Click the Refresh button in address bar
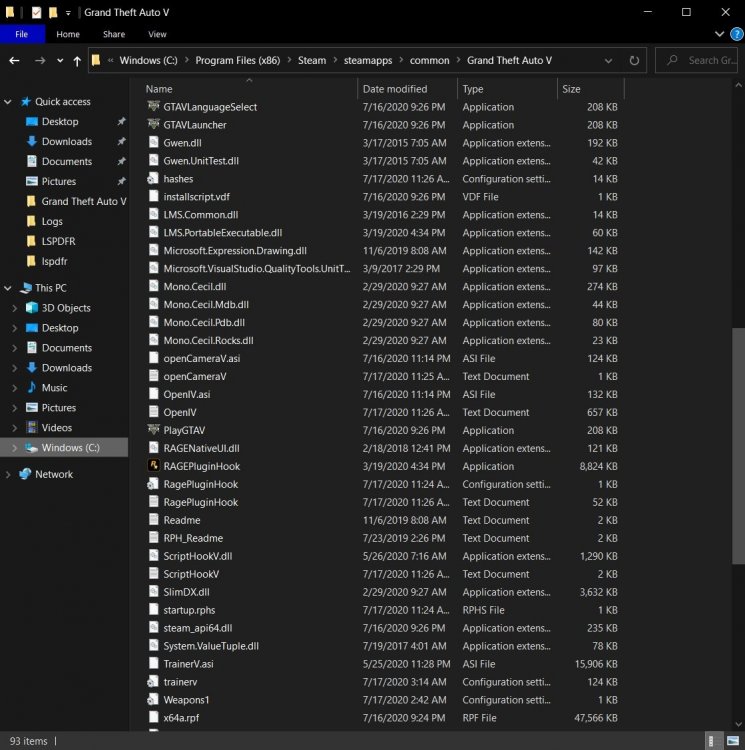This screenshot has height=750, width=745. [x=634, y=60]
